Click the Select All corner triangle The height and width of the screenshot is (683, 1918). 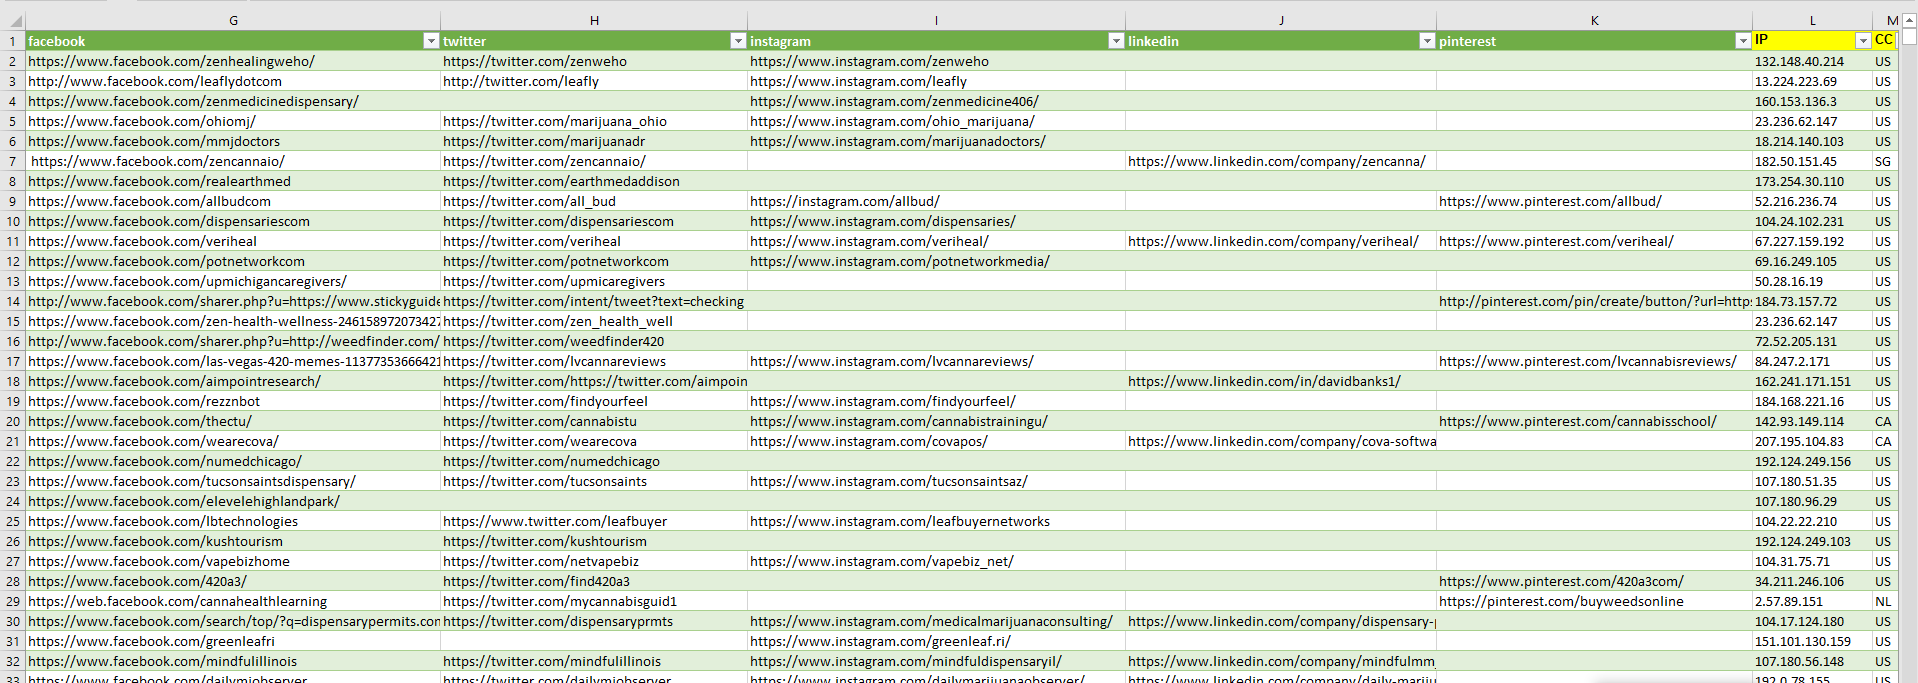(14, 21)
